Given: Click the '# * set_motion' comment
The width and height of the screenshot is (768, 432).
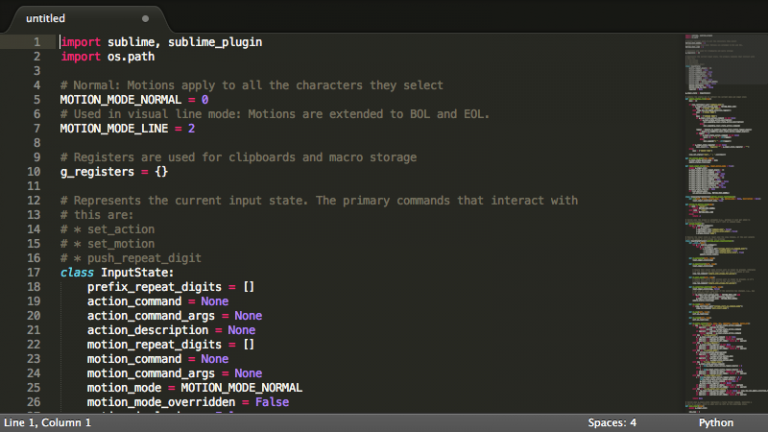Looking at the screenshot, I should click(x=107, y=244).
